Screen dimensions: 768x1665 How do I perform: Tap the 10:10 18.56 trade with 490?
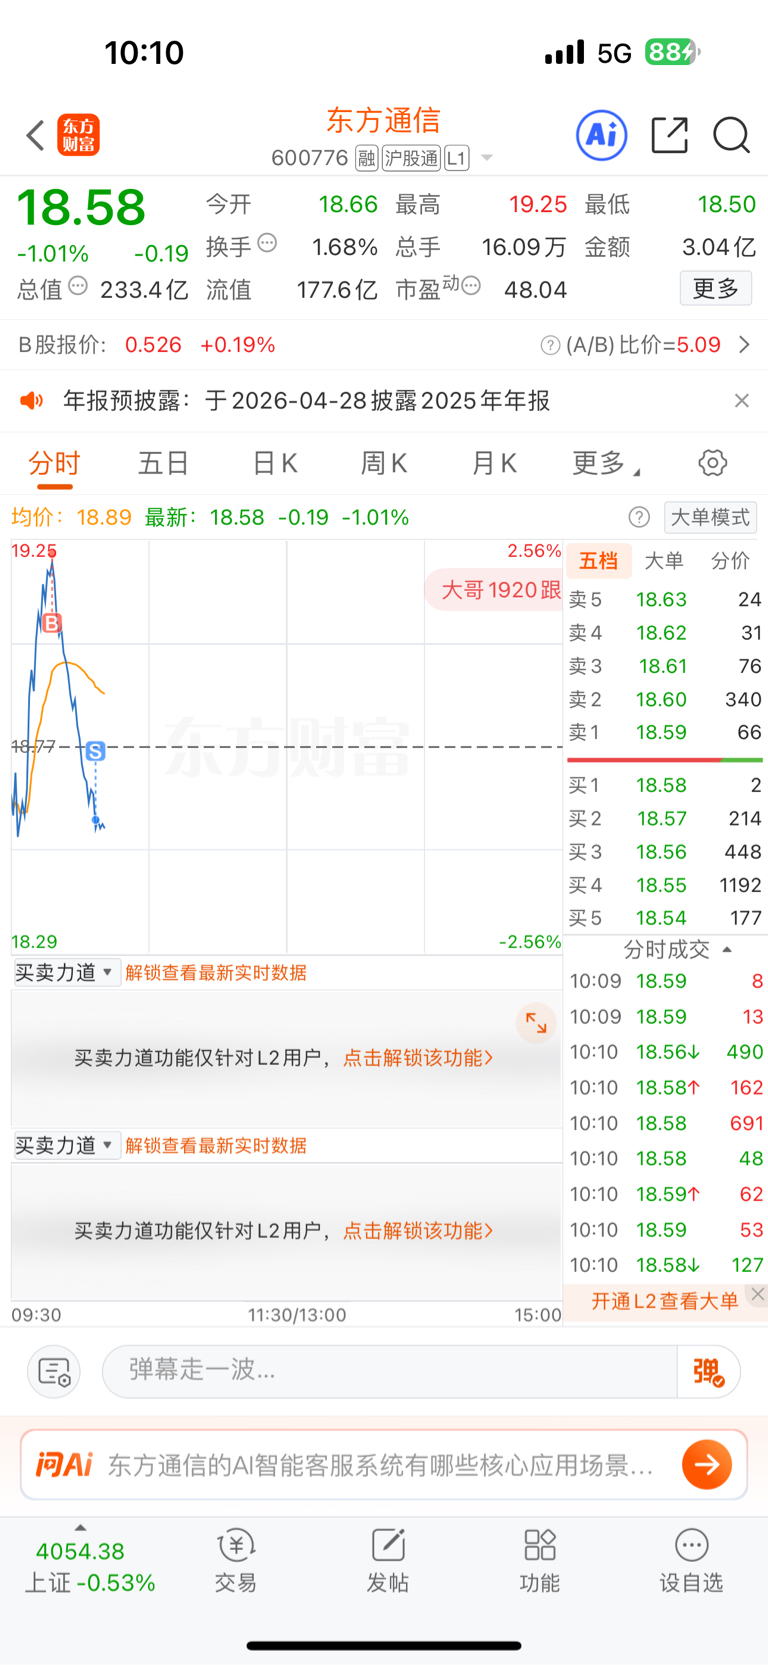(x=666, y=1052)
